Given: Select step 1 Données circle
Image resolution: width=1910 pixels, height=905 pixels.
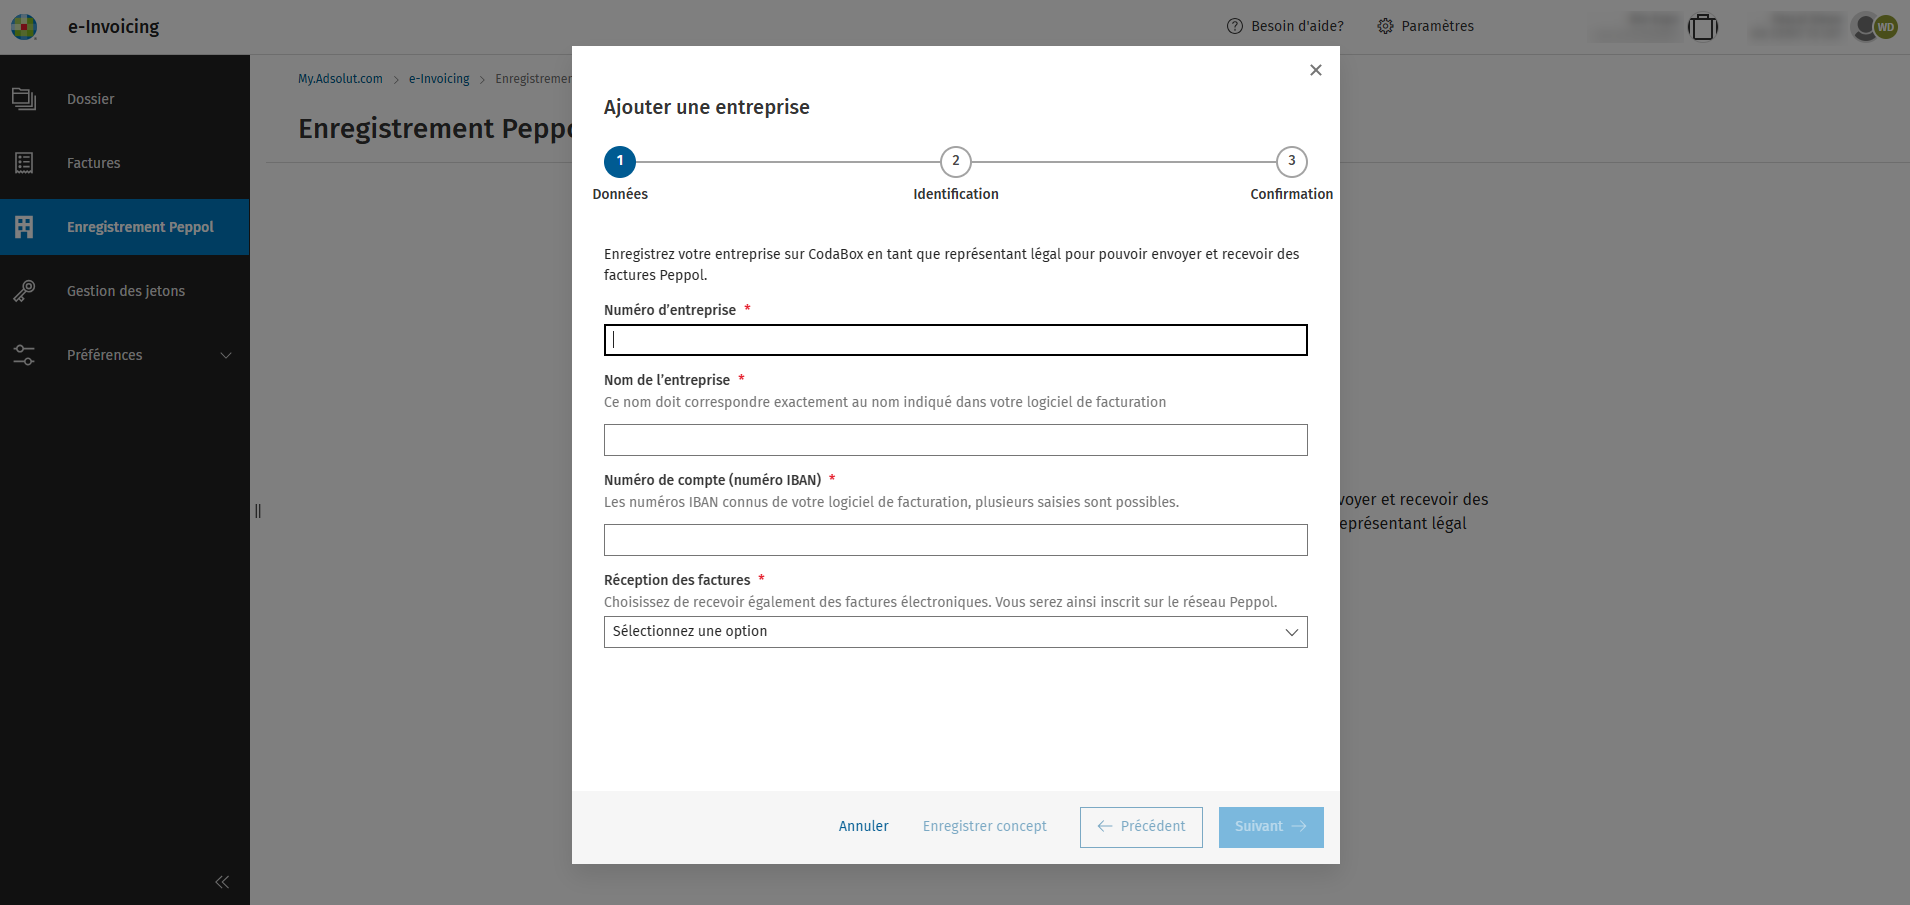Looking at the screenshot, I should pos(620,161).
